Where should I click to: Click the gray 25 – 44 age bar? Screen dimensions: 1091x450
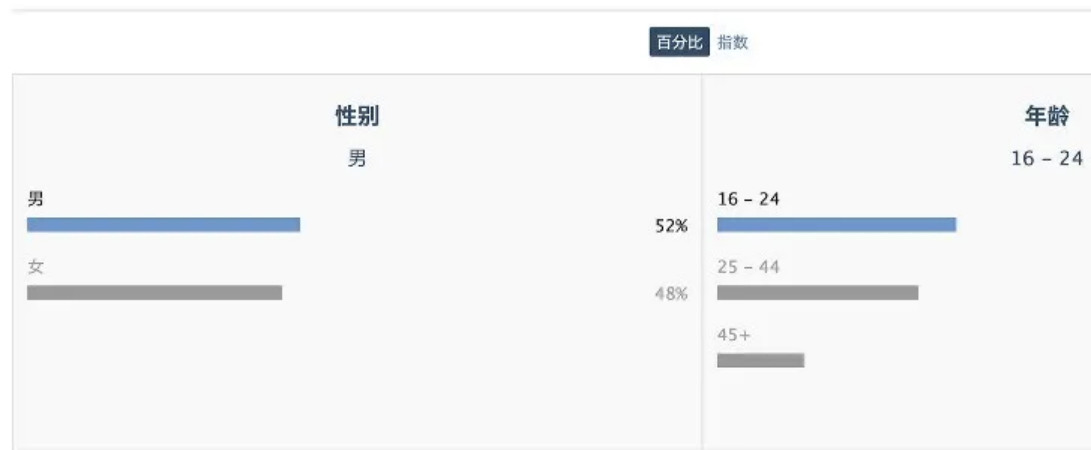tap(817, 293)
